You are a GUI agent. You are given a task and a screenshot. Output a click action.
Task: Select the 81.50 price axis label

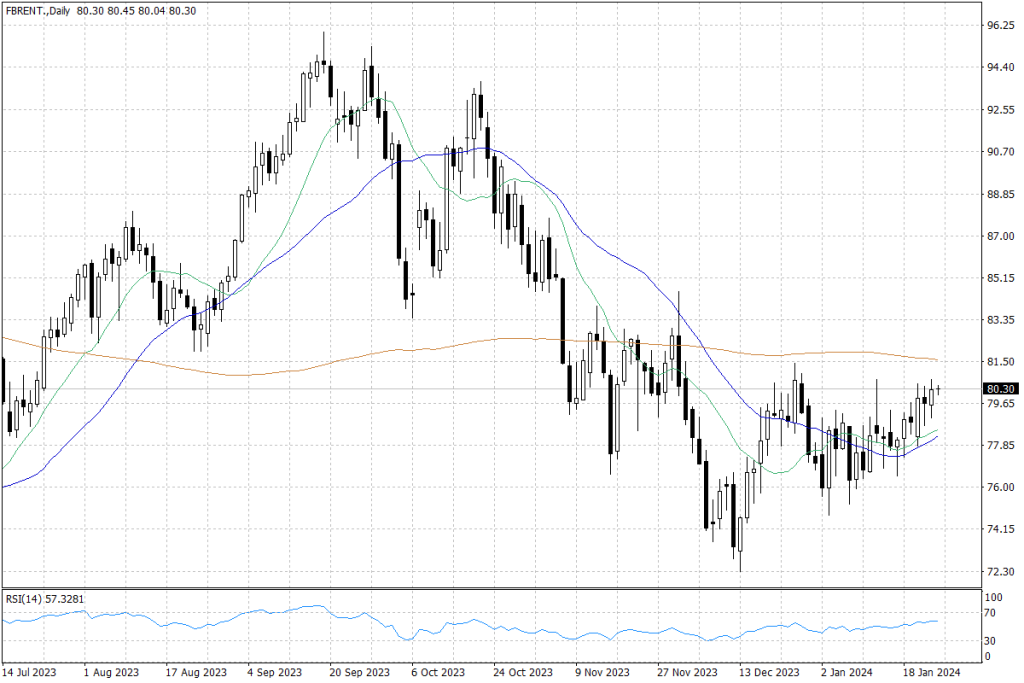tap(1000, 361)
